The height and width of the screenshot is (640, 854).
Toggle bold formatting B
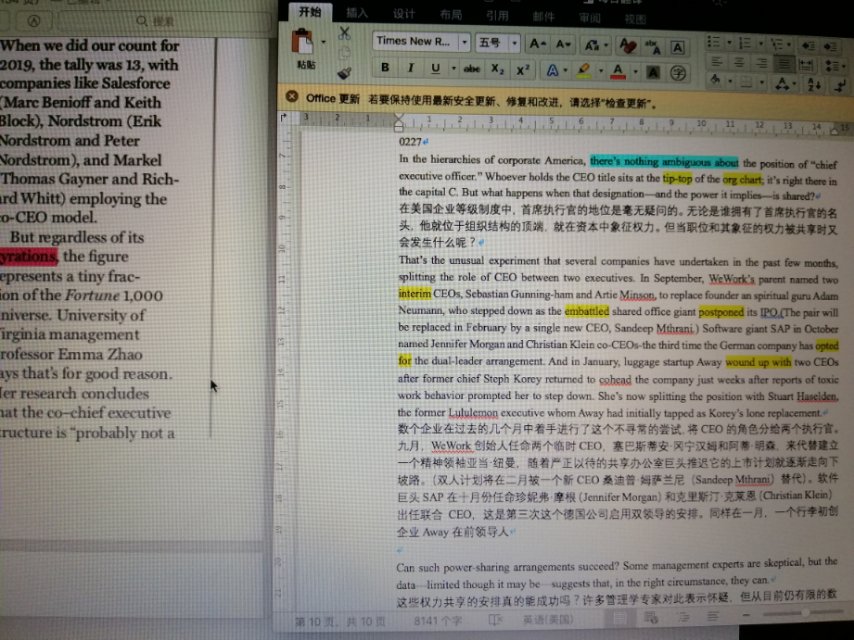coord(385,68)
